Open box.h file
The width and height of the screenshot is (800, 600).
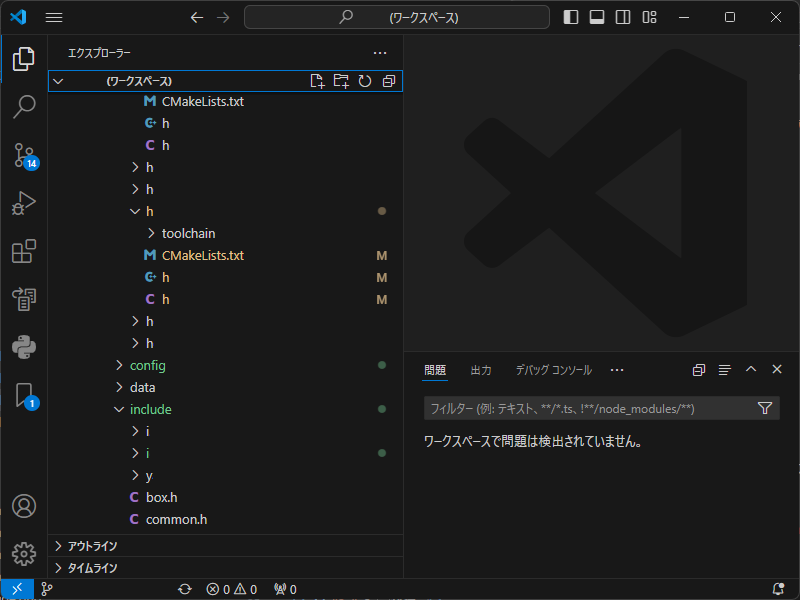click(x=226, y=497)
